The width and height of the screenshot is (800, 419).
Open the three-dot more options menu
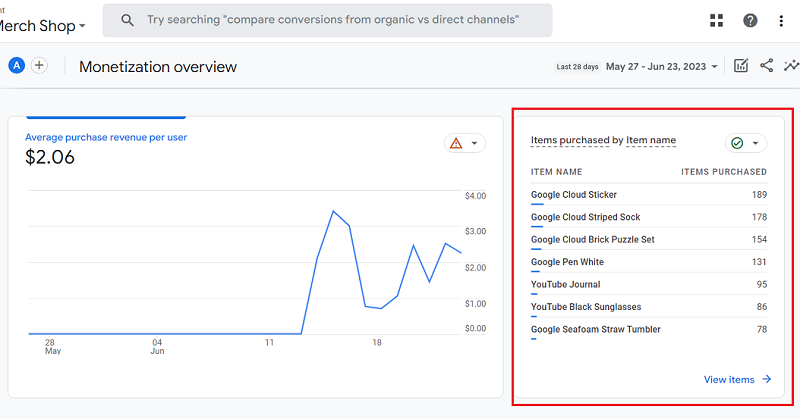coord(781,21)
